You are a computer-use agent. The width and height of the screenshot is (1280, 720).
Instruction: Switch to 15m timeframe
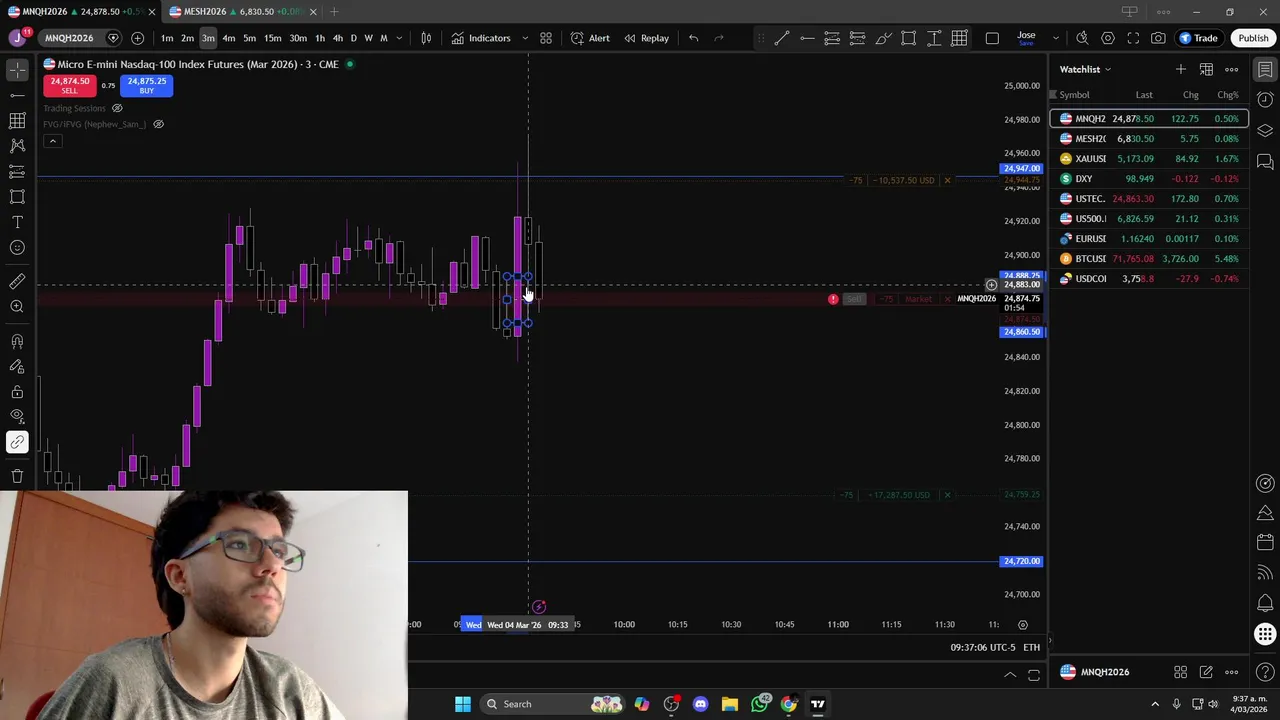click(x=272, y=38)
